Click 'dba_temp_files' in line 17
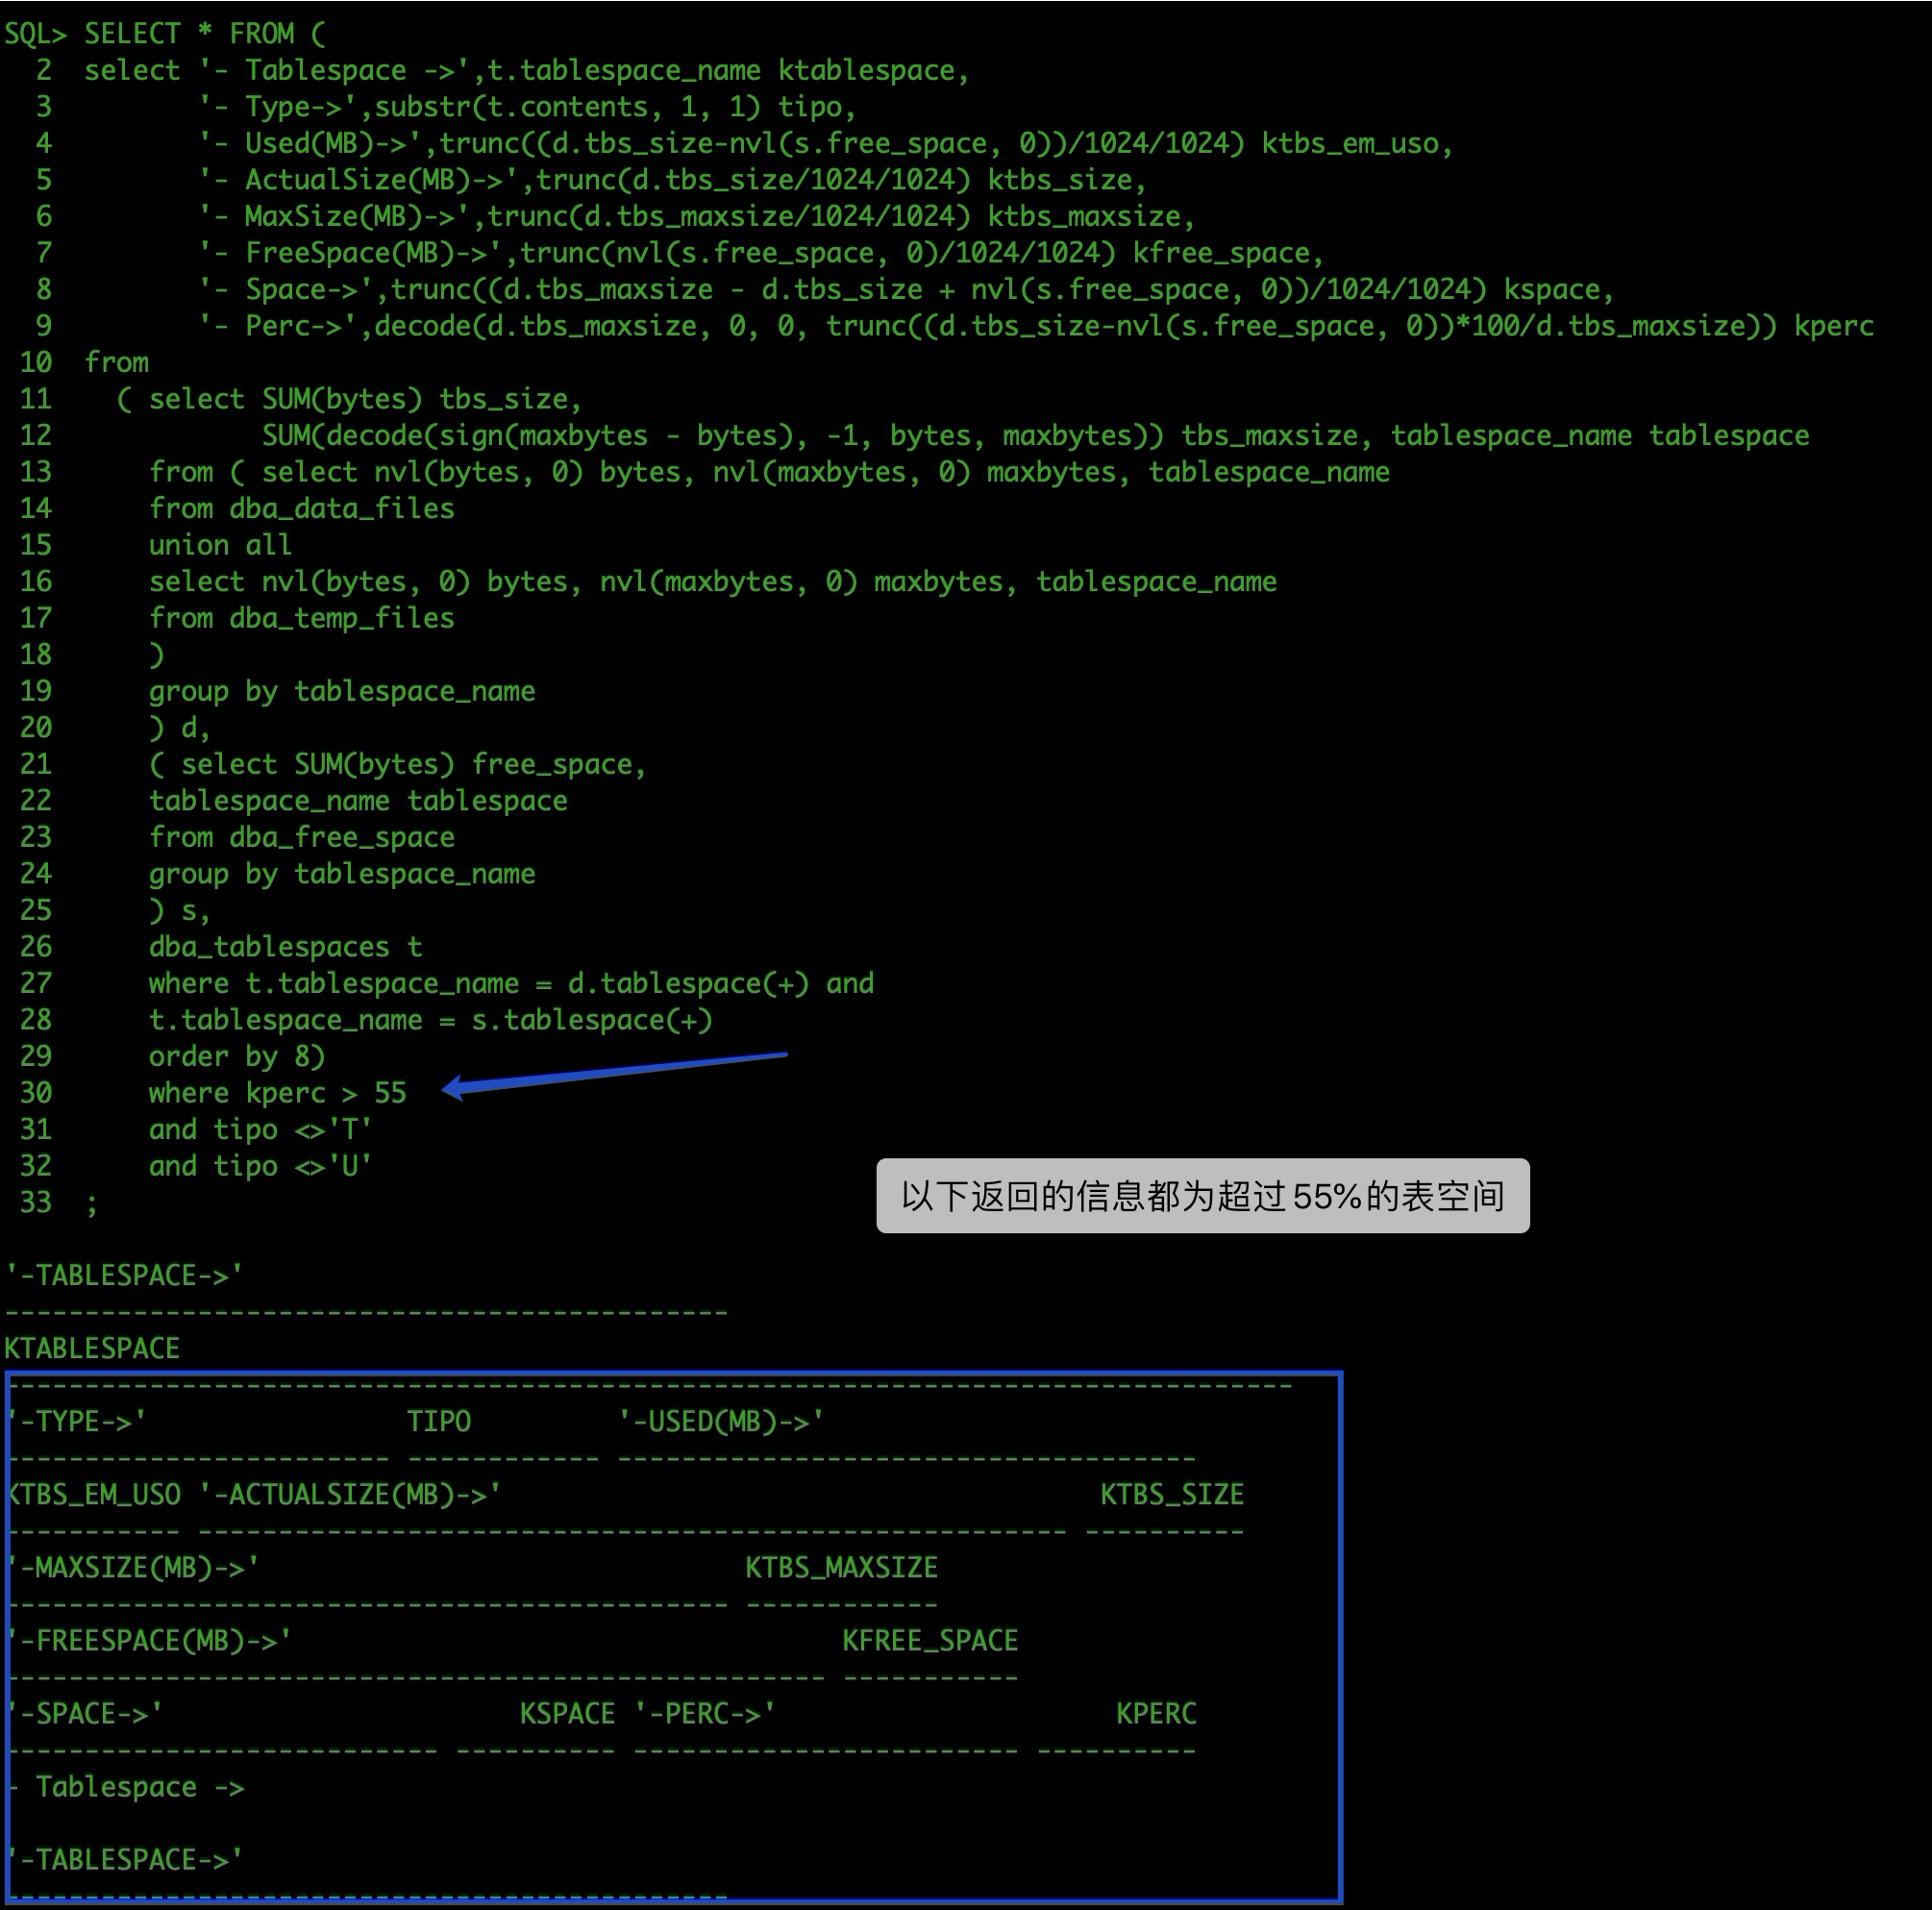This screenshot has width=1932, height=1910. click(x=341, y=618)
